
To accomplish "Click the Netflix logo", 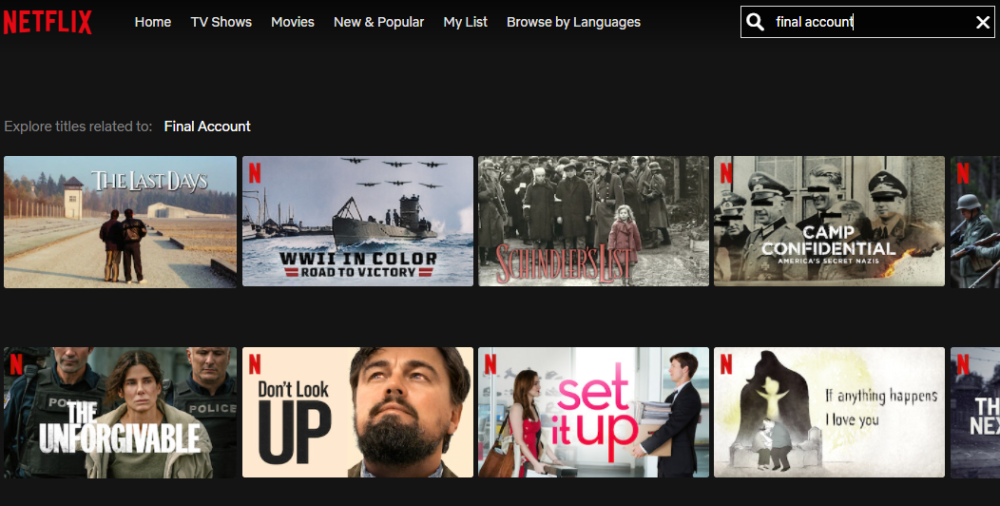I will point(47,22).
